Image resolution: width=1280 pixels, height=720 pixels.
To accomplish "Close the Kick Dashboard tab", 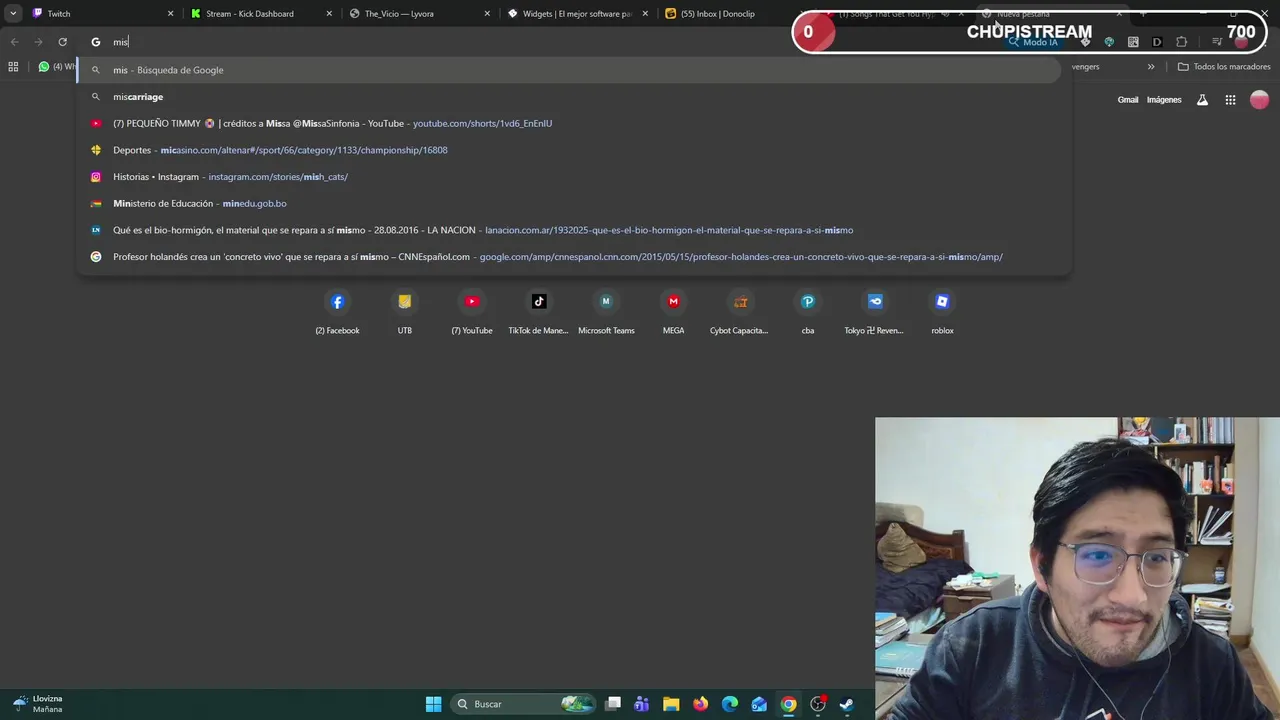I will [329, 14].
